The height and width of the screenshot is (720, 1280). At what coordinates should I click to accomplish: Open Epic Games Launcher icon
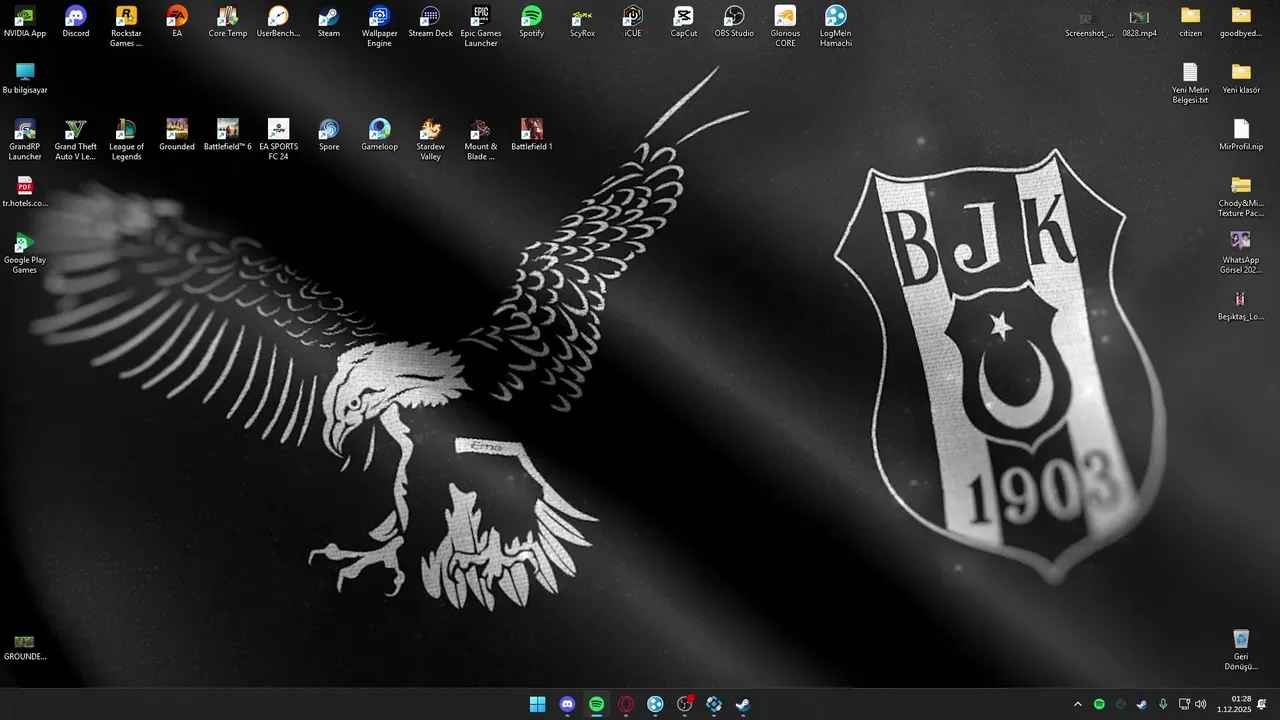tap(481, 27)
